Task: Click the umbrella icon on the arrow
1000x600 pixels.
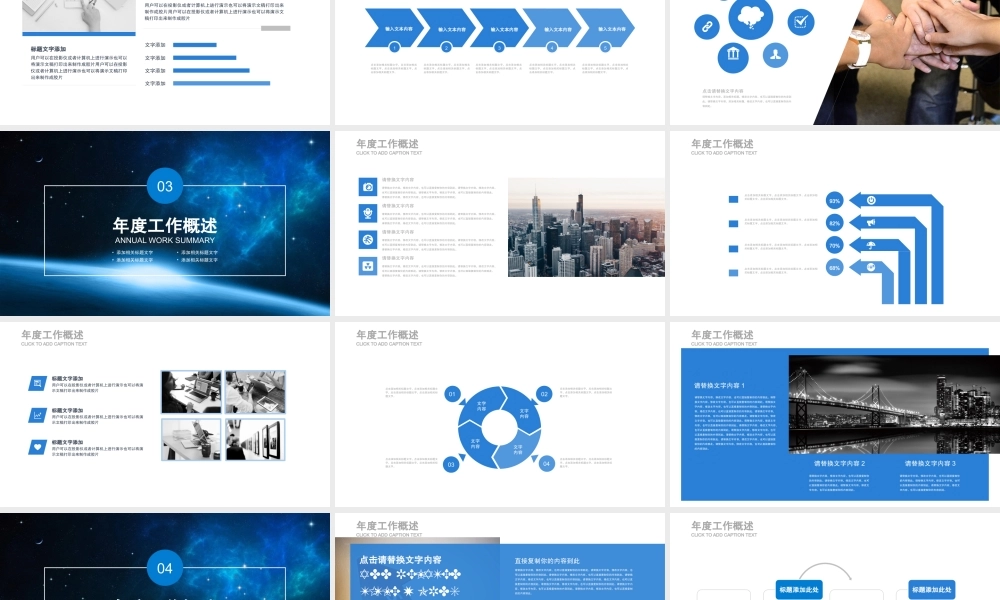Action: point(871,245)
